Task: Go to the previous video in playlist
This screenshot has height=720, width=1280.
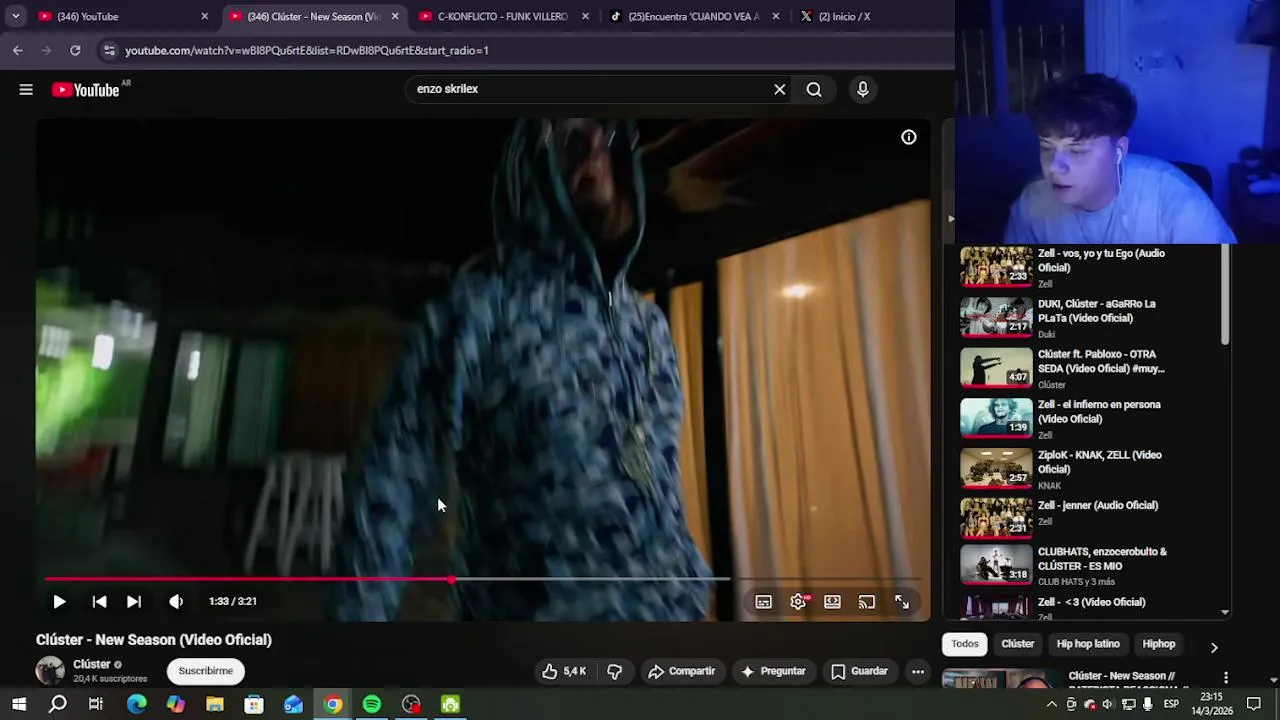Action: click(99, 602)
